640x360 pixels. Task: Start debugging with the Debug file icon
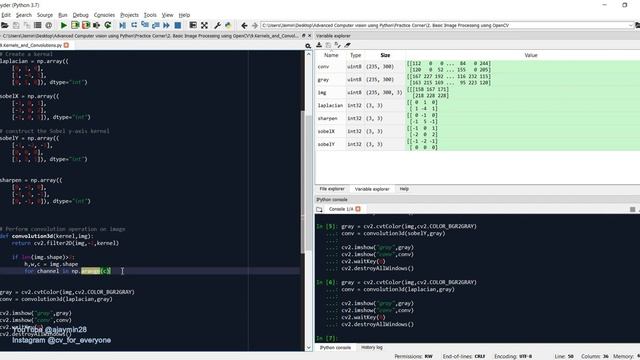[x=122, y=25]
